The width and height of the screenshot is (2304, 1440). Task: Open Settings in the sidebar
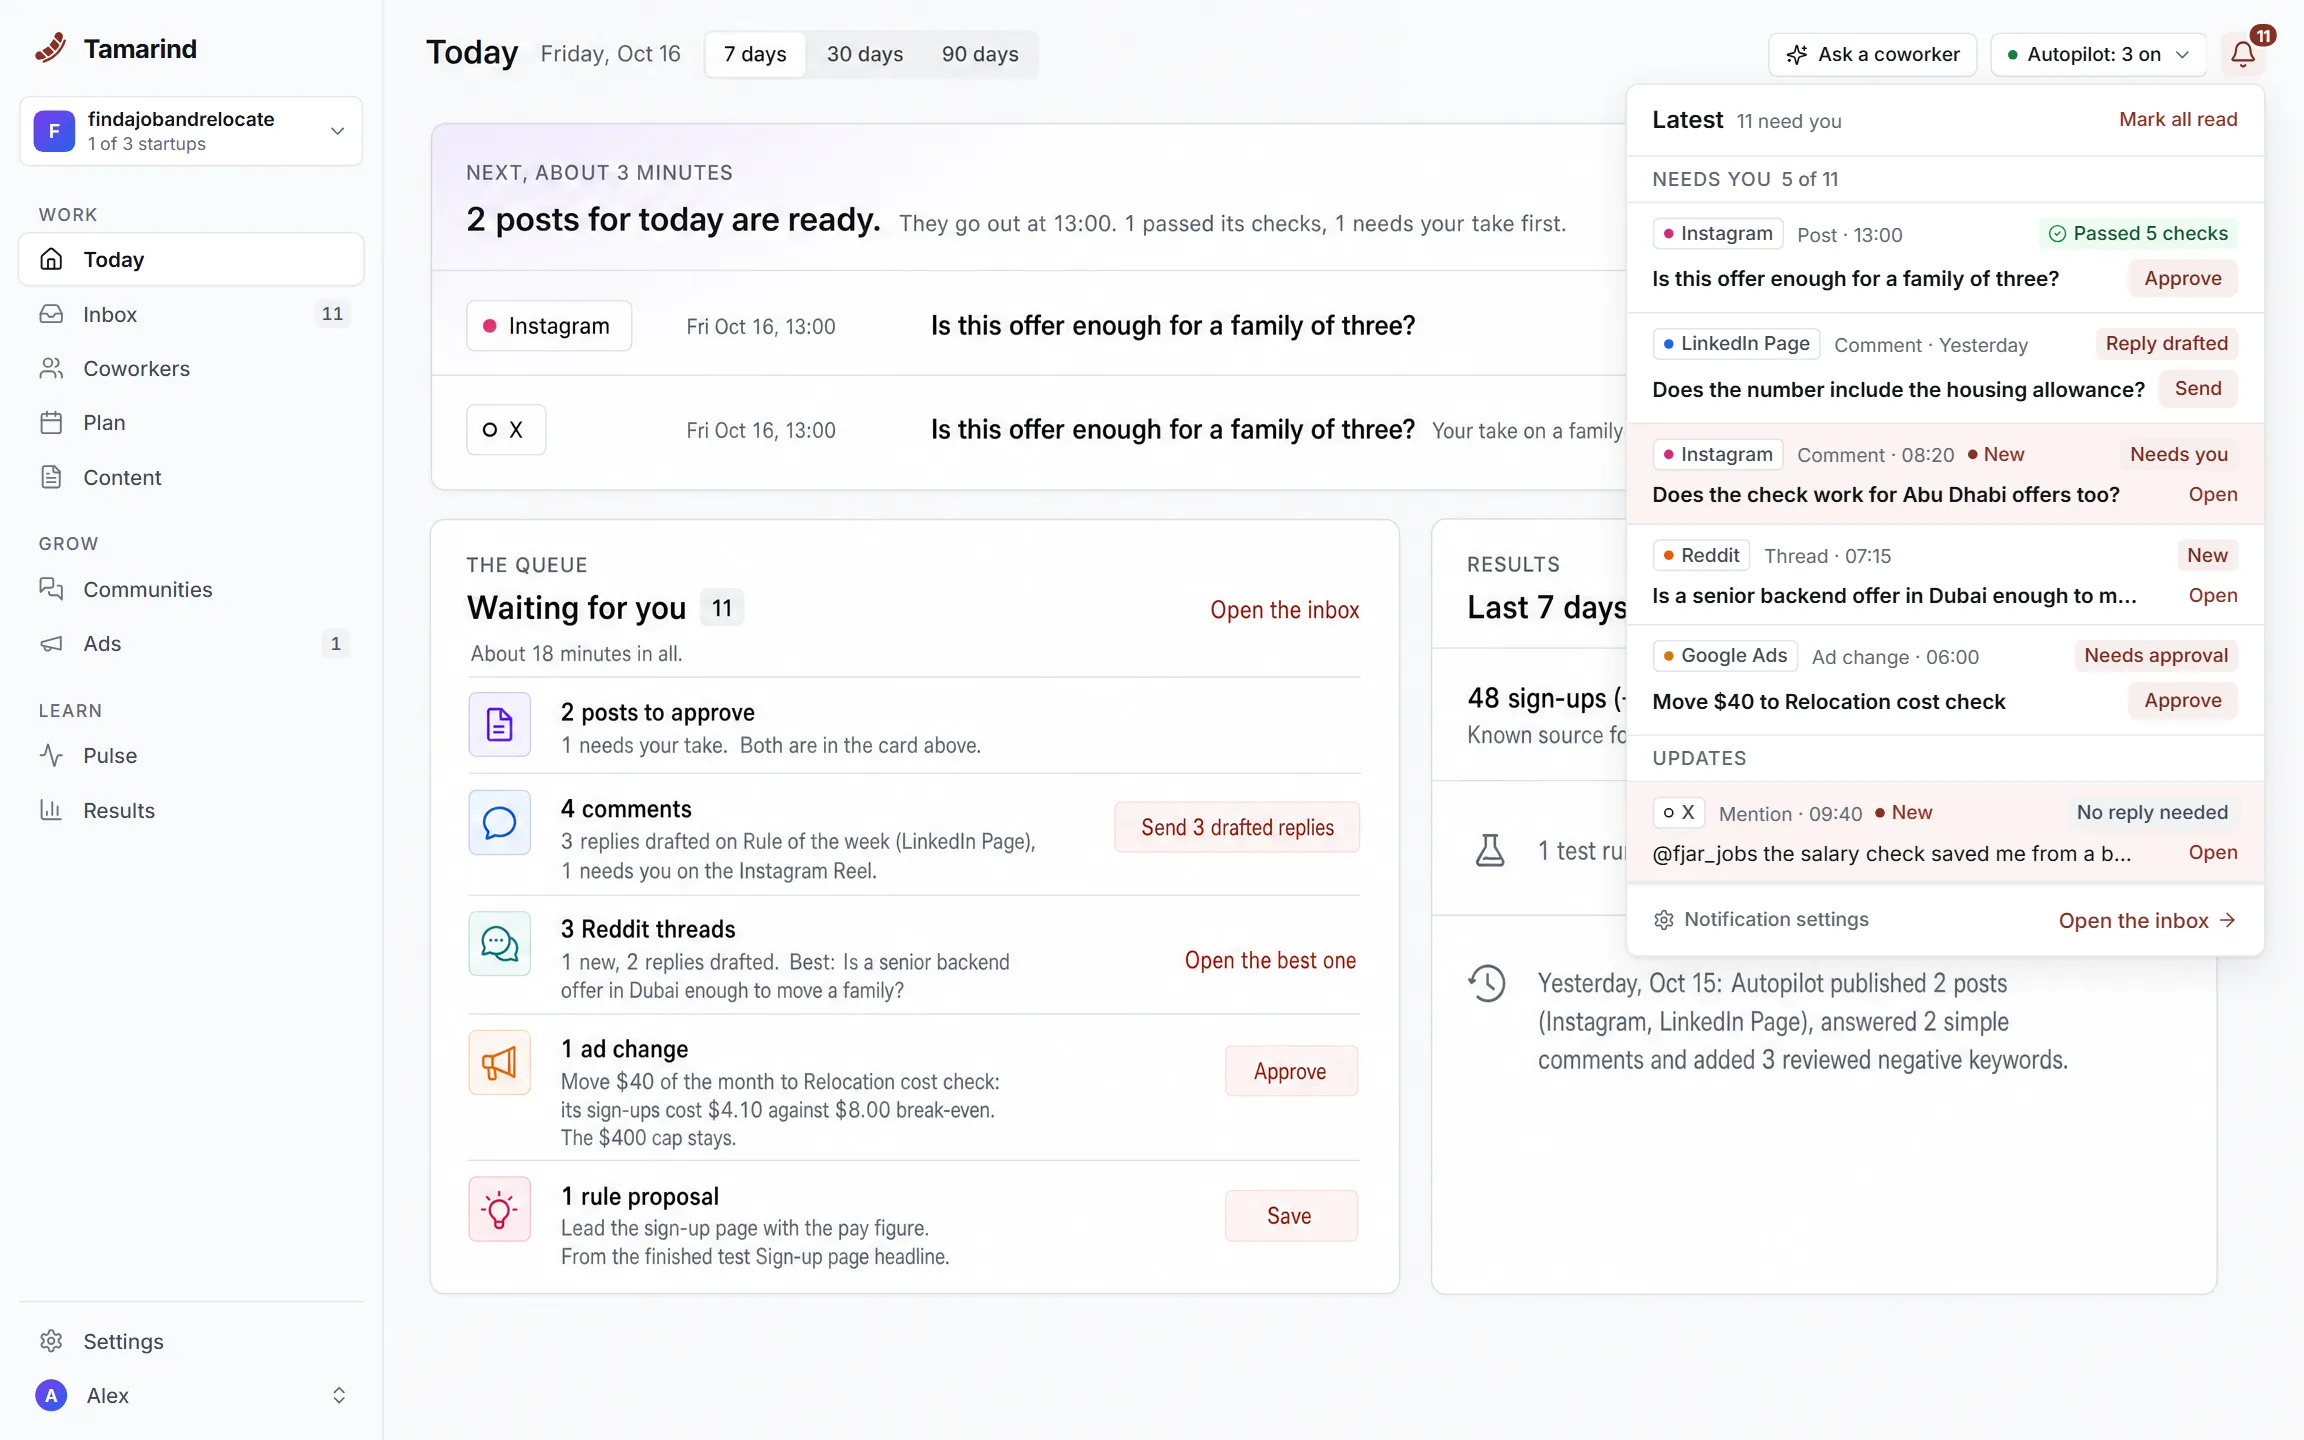click(191, 1341)
